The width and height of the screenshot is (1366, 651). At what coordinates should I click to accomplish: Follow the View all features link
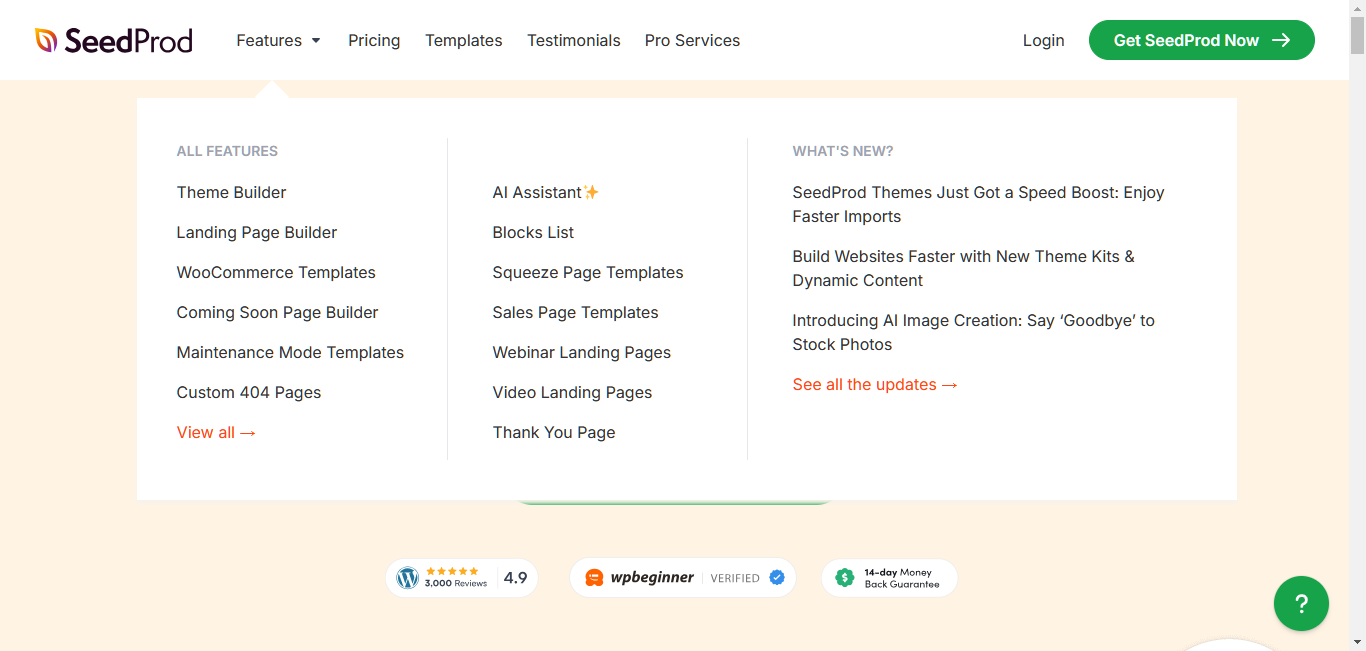[x=216, y=432]
